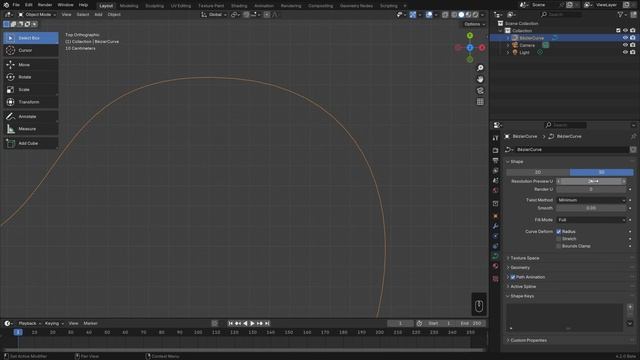Toggle Radius curve deform checkbox
Image resolution: width=640 pixels, height=360 pixels.
pos(559,231)
